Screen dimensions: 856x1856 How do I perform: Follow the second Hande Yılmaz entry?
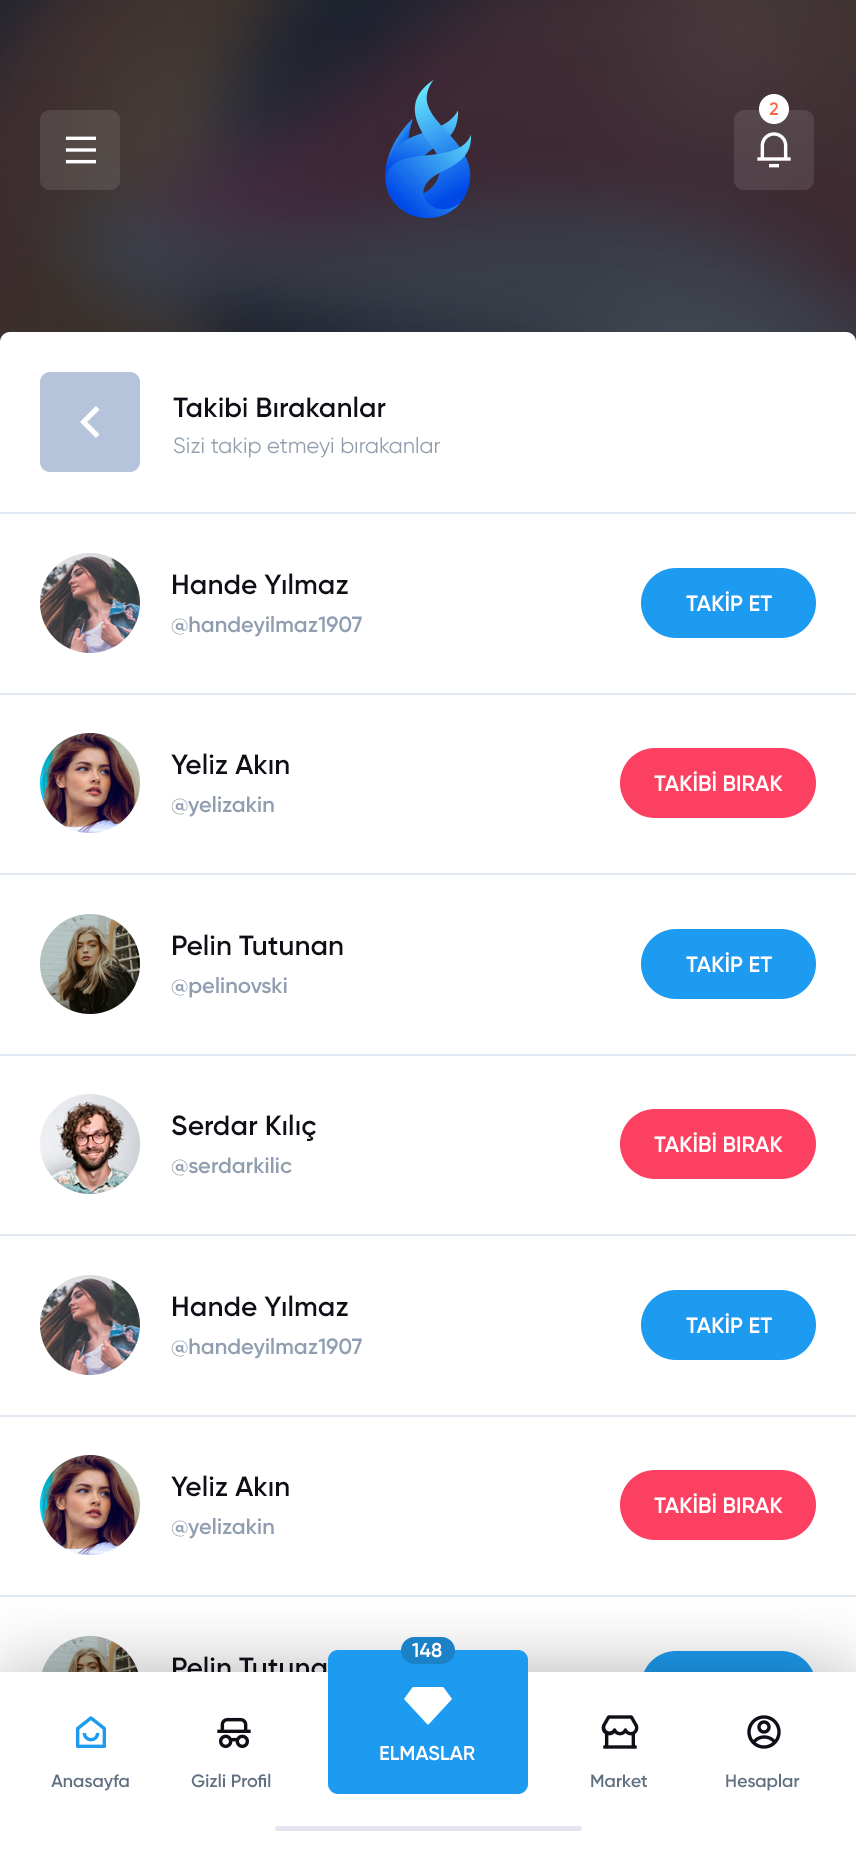(x=728, y=1325)
